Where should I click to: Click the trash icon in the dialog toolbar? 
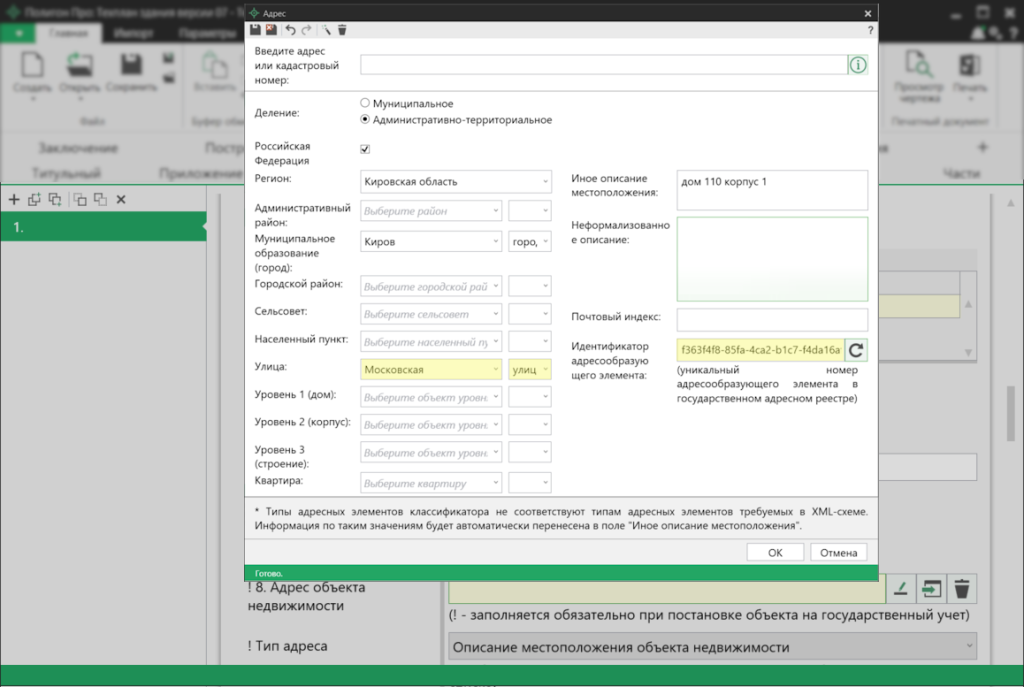coord(342,31)
